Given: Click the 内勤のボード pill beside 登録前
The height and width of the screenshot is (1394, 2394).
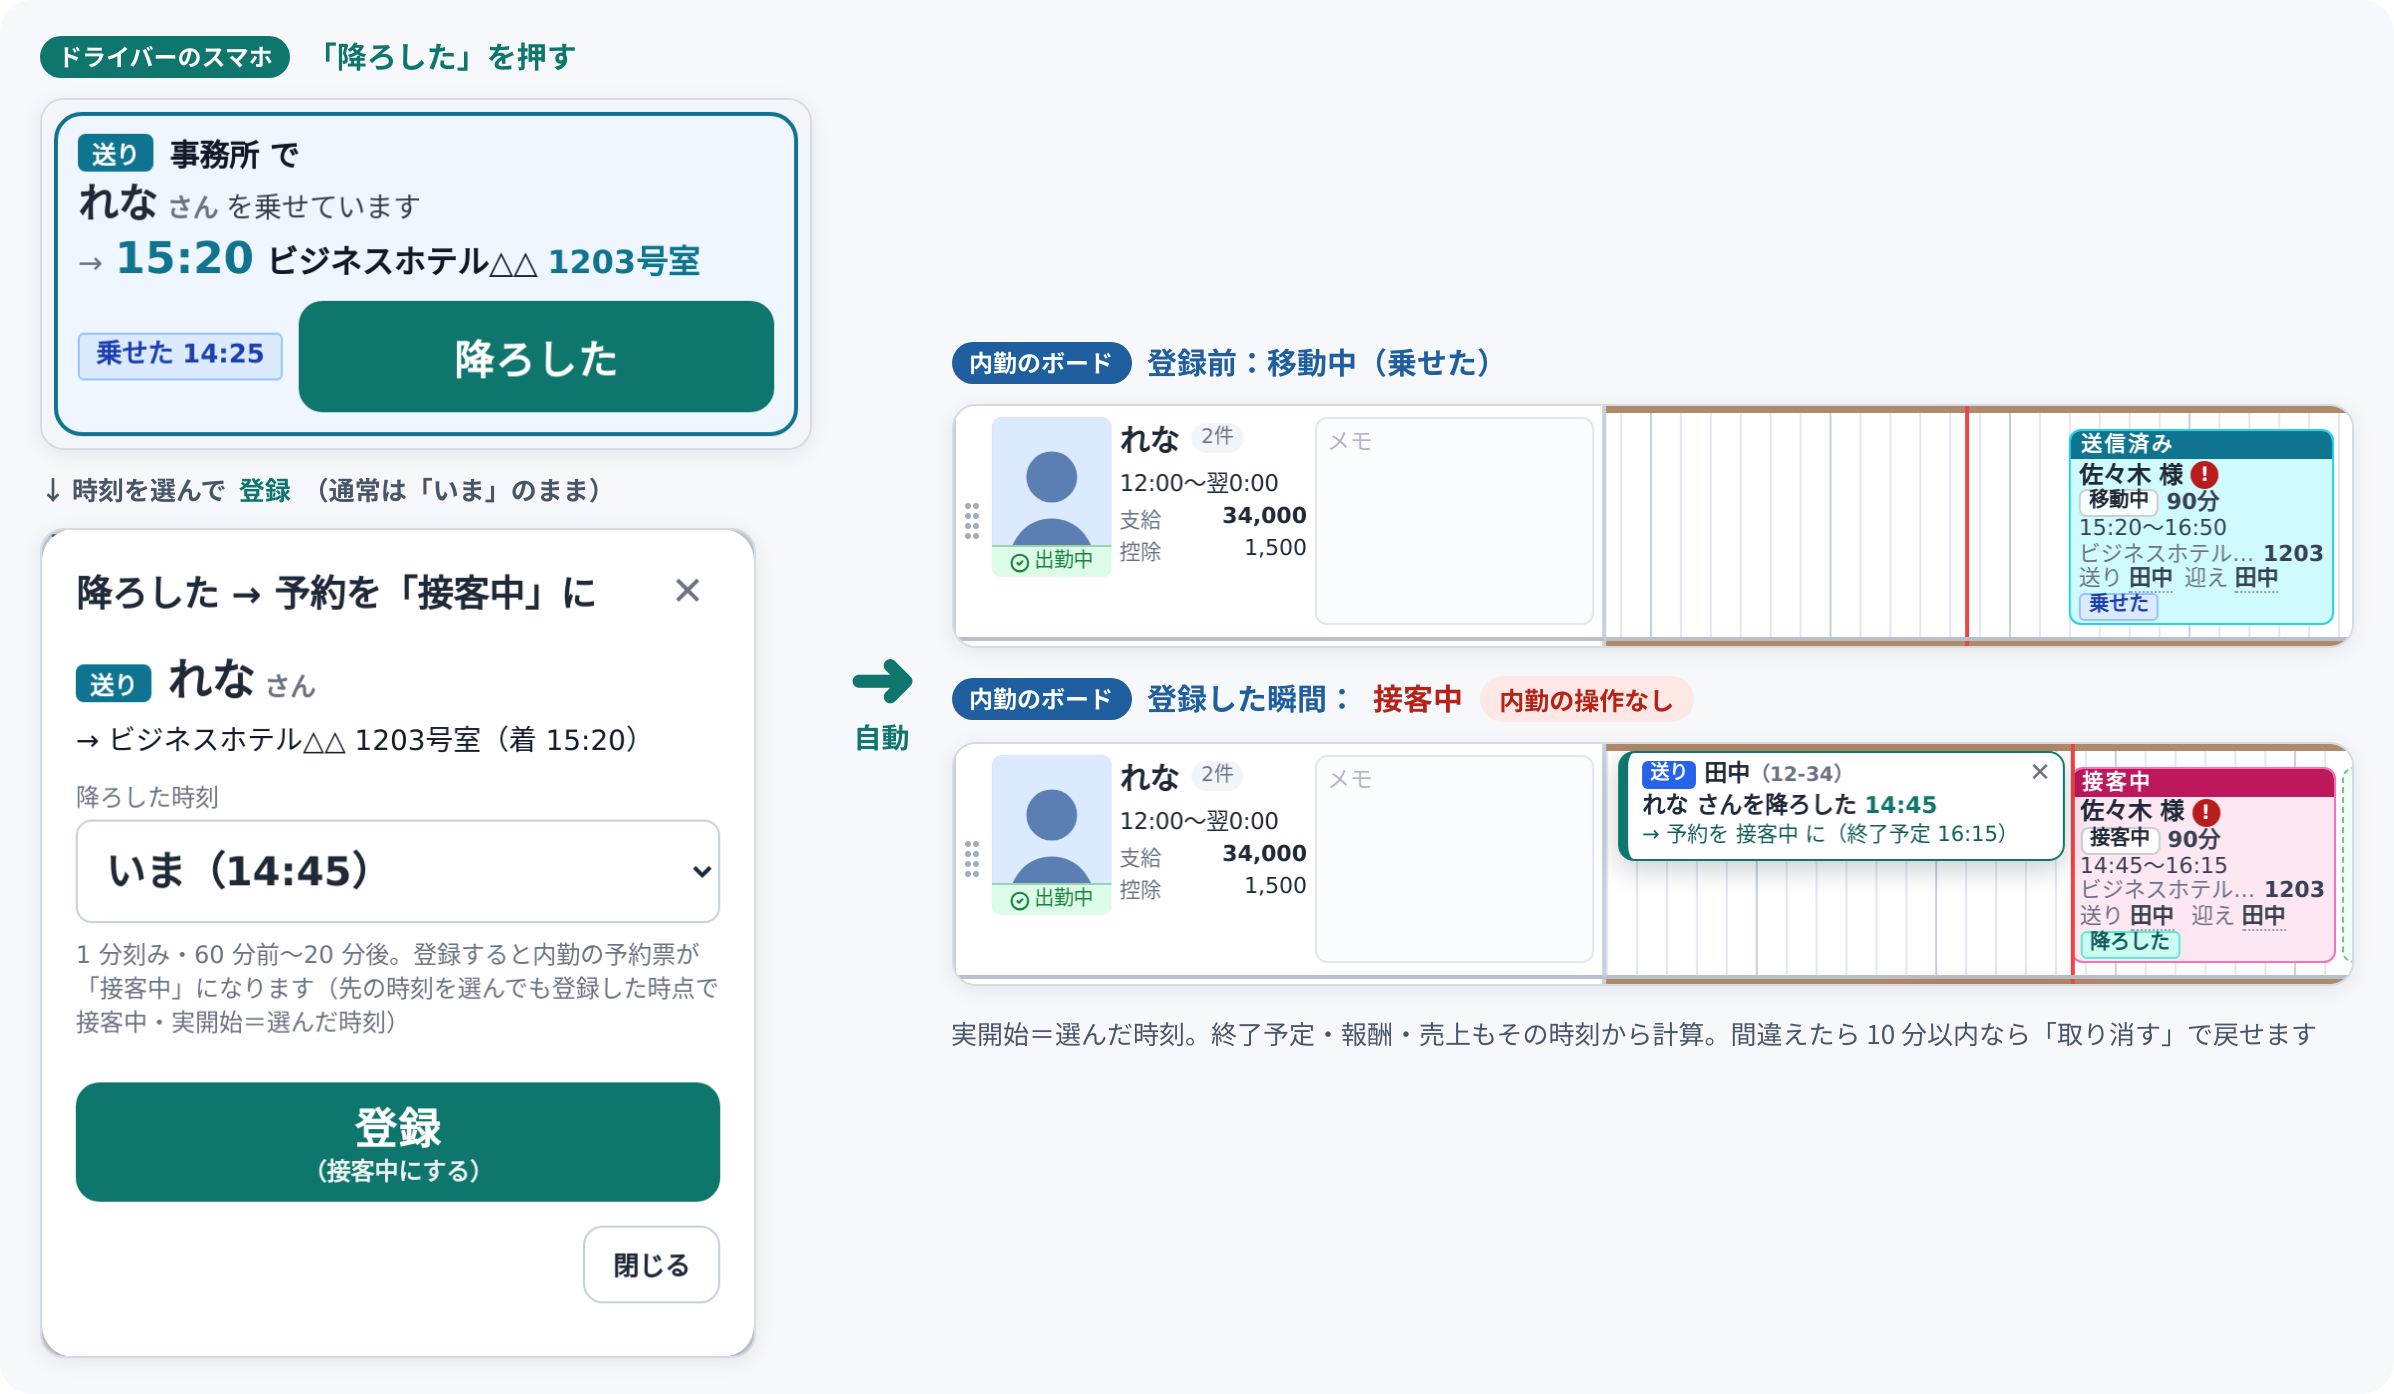Looking at the screenshot, I should (x=1041, y=363).
